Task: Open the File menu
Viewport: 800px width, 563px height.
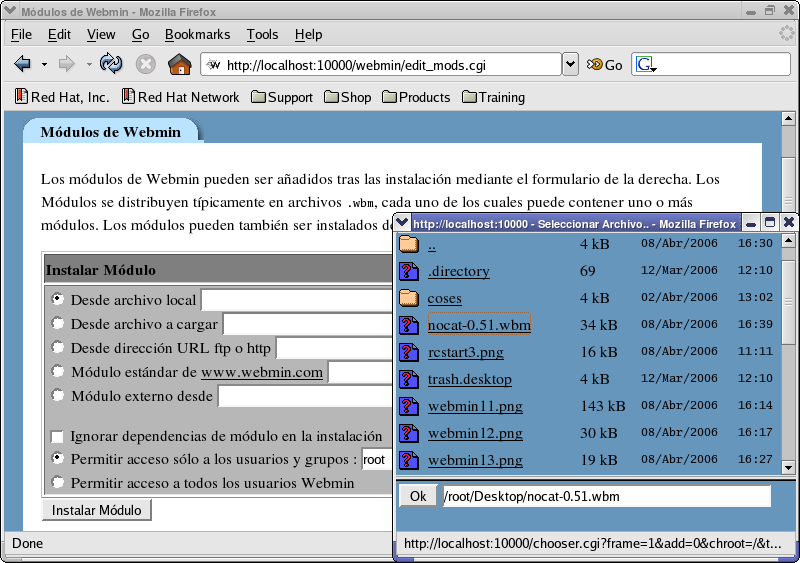Action: pos(21,34)
